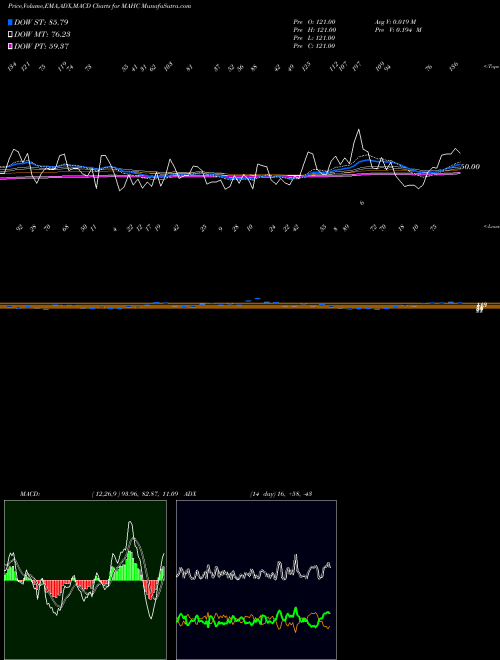Click the magenta DOW PT legend swatch
The width and height of the screenshot is (500, 660).
[x=10, y=46]
